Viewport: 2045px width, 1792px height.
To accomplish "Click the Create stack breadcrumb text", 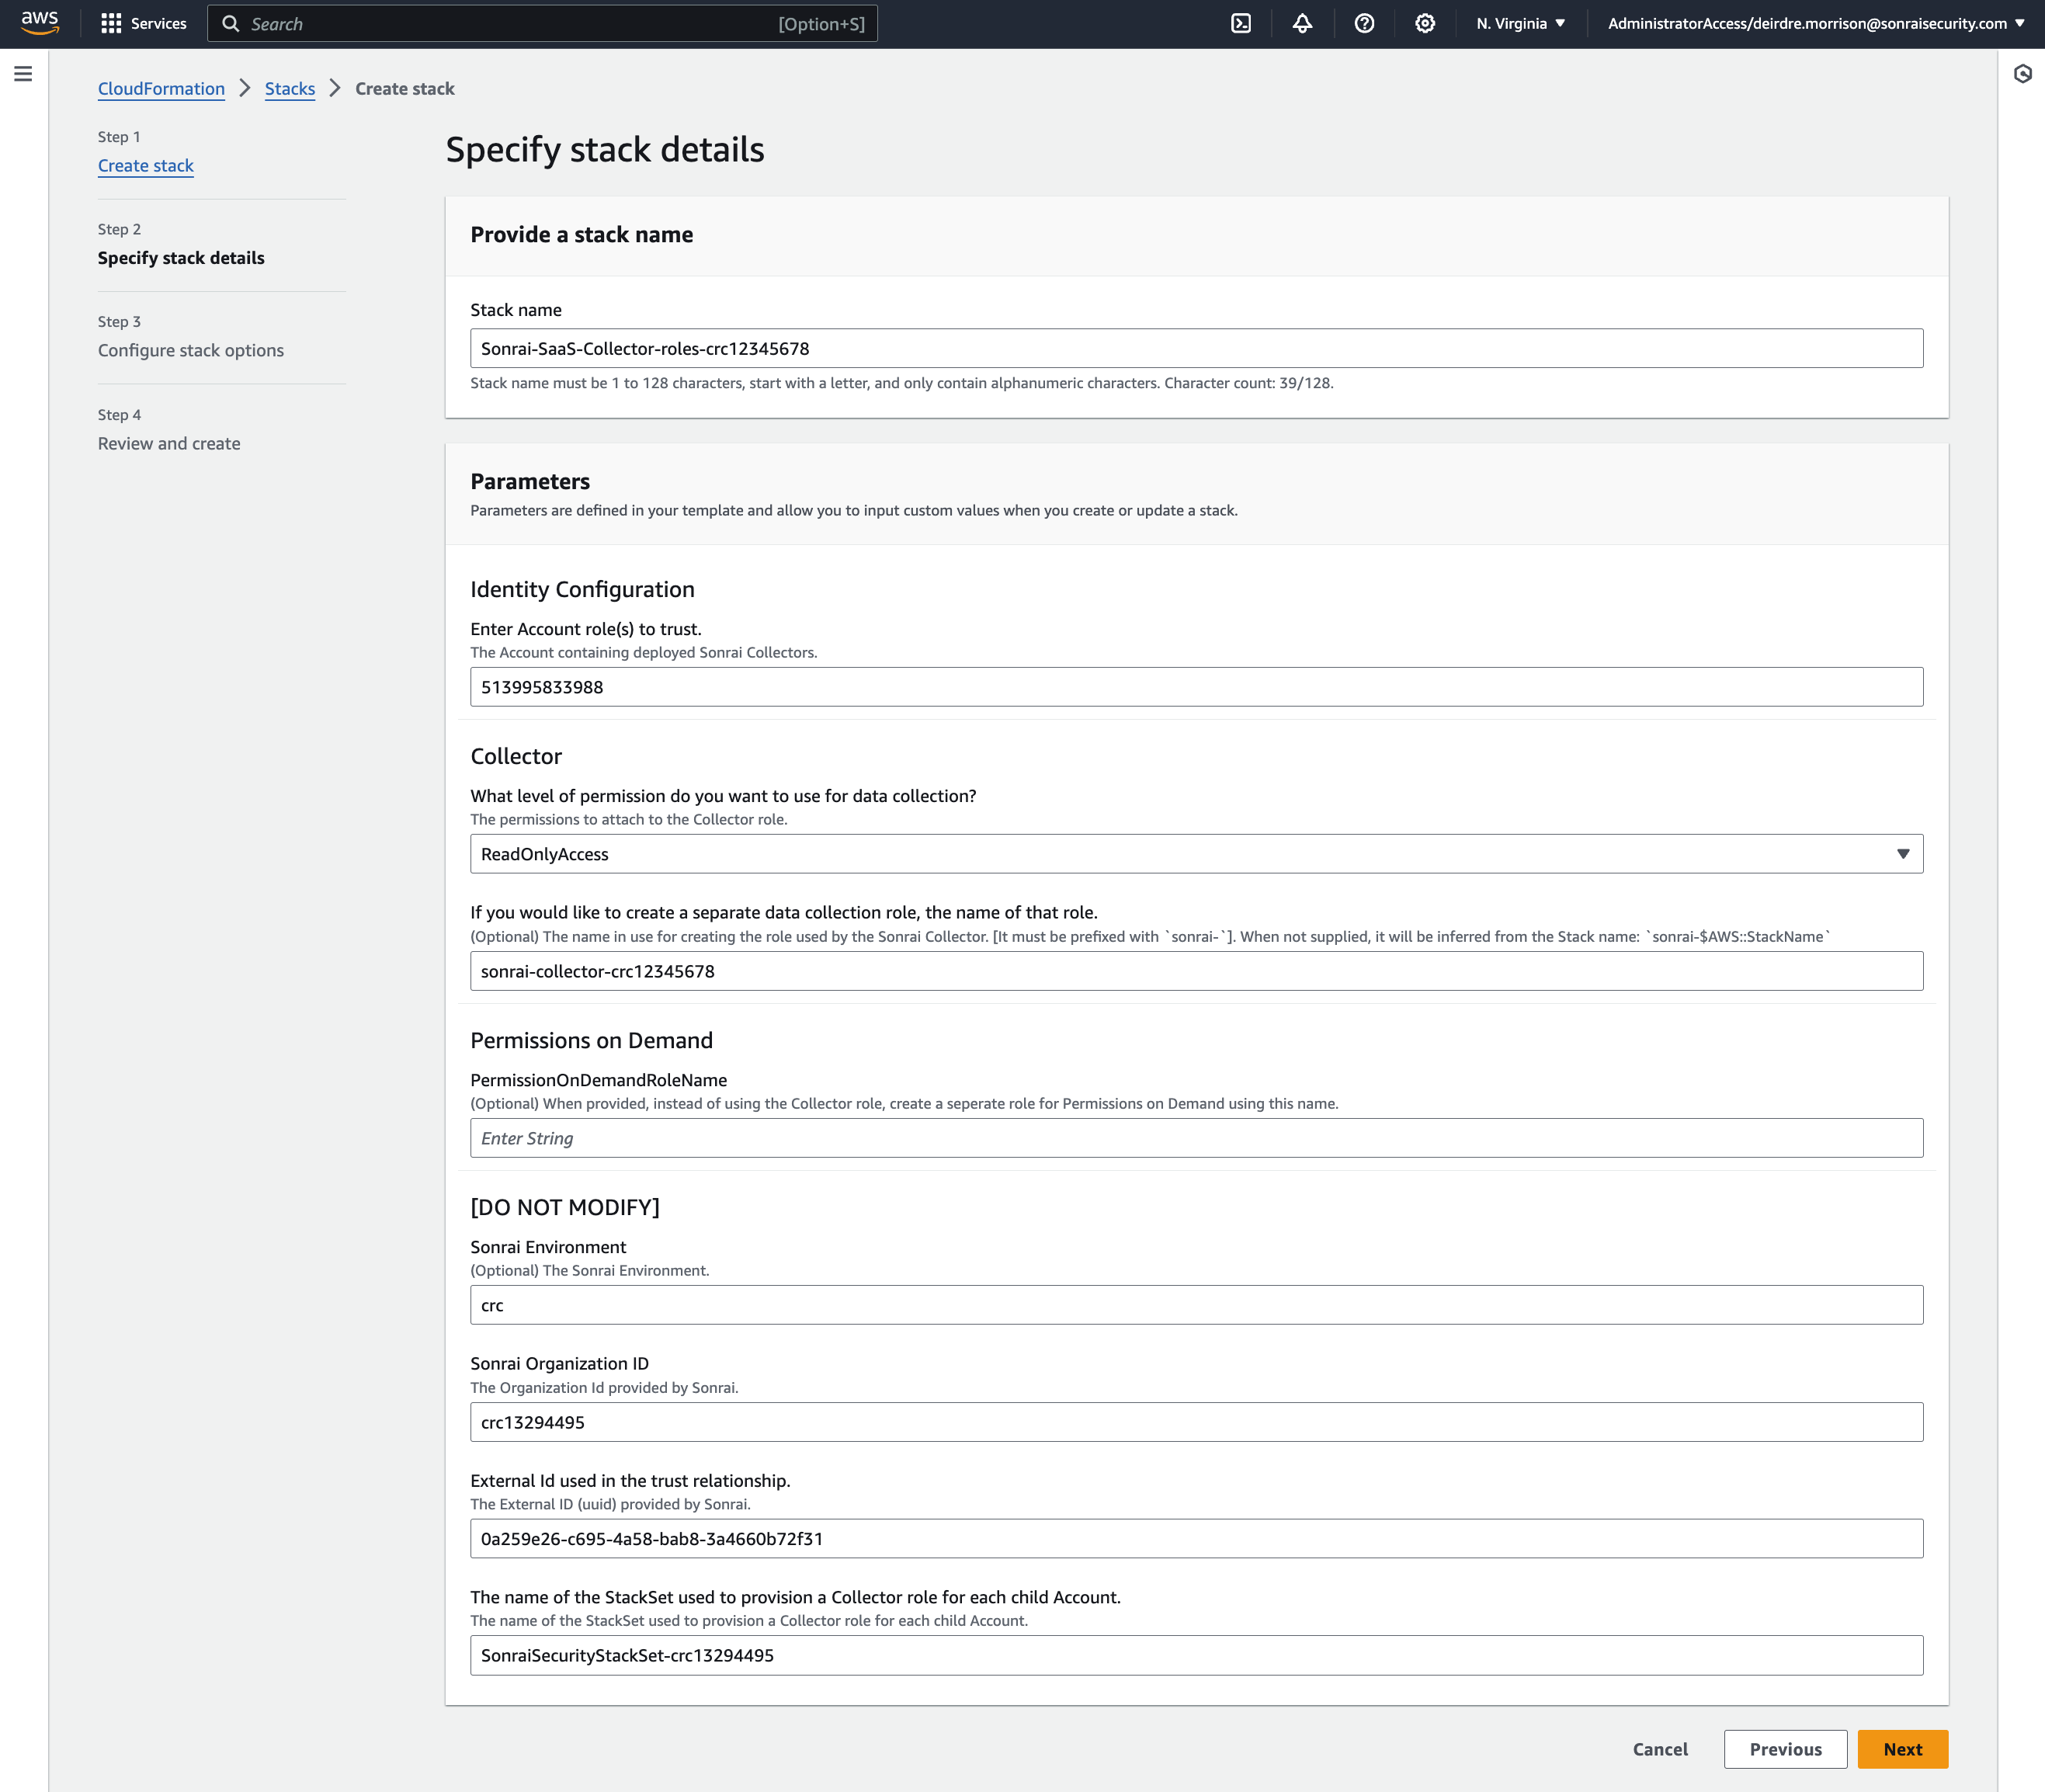I will (x=405, y=89).
